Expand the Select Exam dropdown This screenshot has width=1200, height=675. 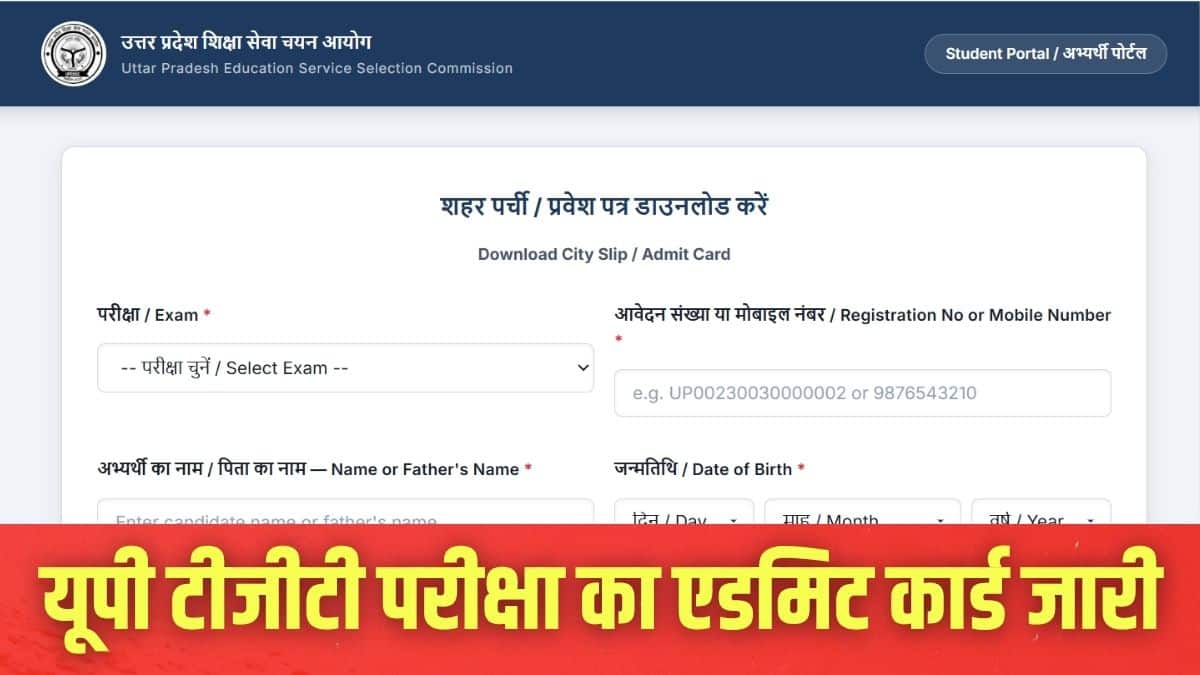[345, 368]
